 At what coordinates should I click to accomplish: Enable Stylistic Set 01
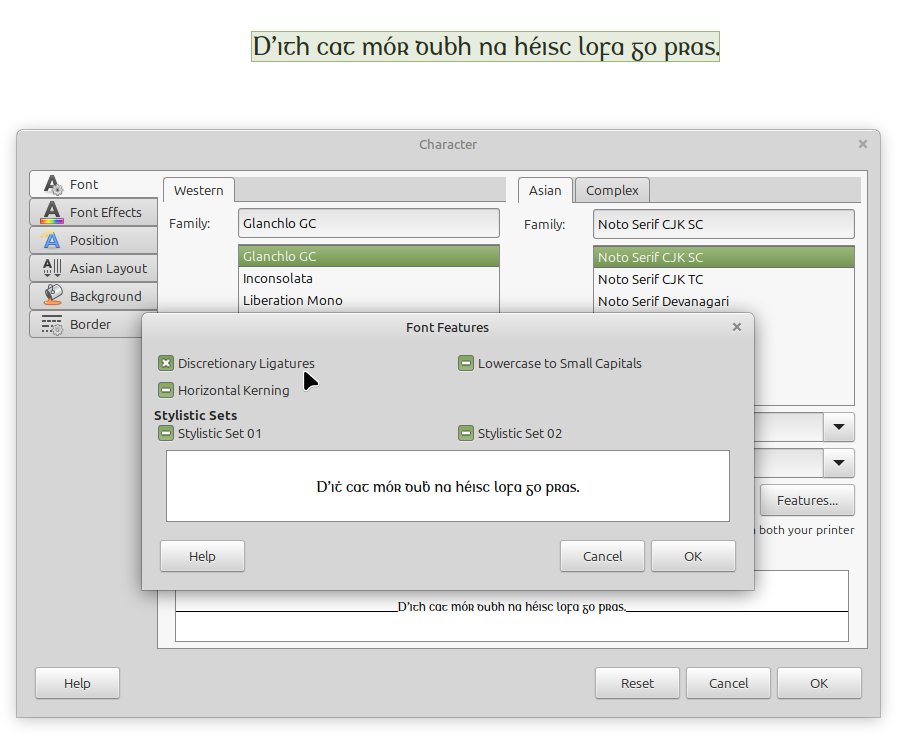point(166,433)
